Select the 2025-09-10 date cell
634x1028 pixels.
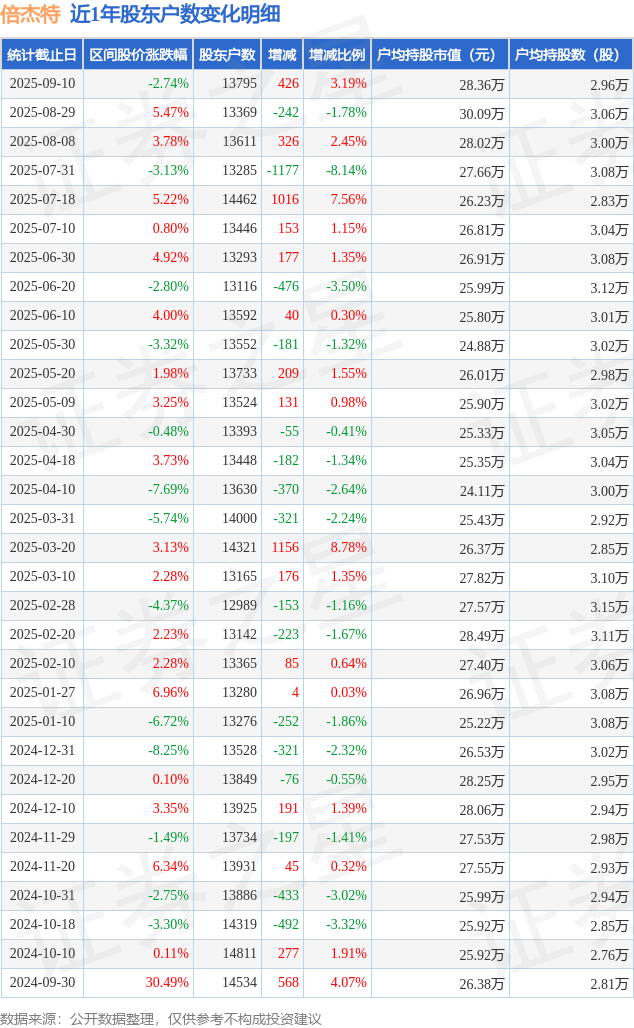[43, 84]
